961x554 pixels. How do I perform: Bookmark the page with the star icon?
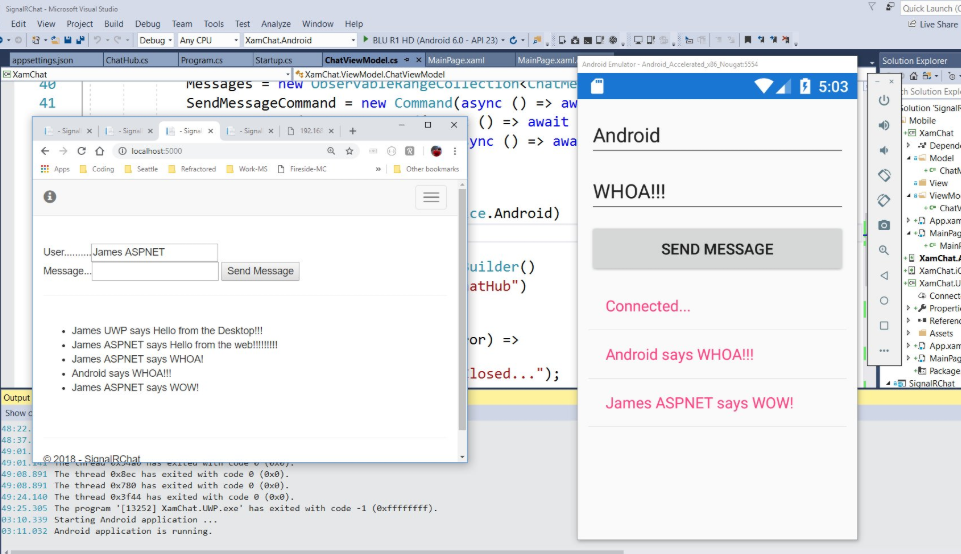point(349,151)
